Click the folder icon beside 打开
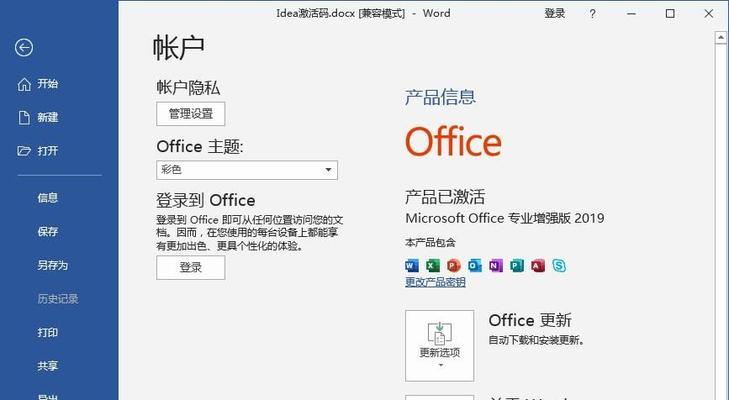Viewport: 729px width, 400px height. click(24, 151)
